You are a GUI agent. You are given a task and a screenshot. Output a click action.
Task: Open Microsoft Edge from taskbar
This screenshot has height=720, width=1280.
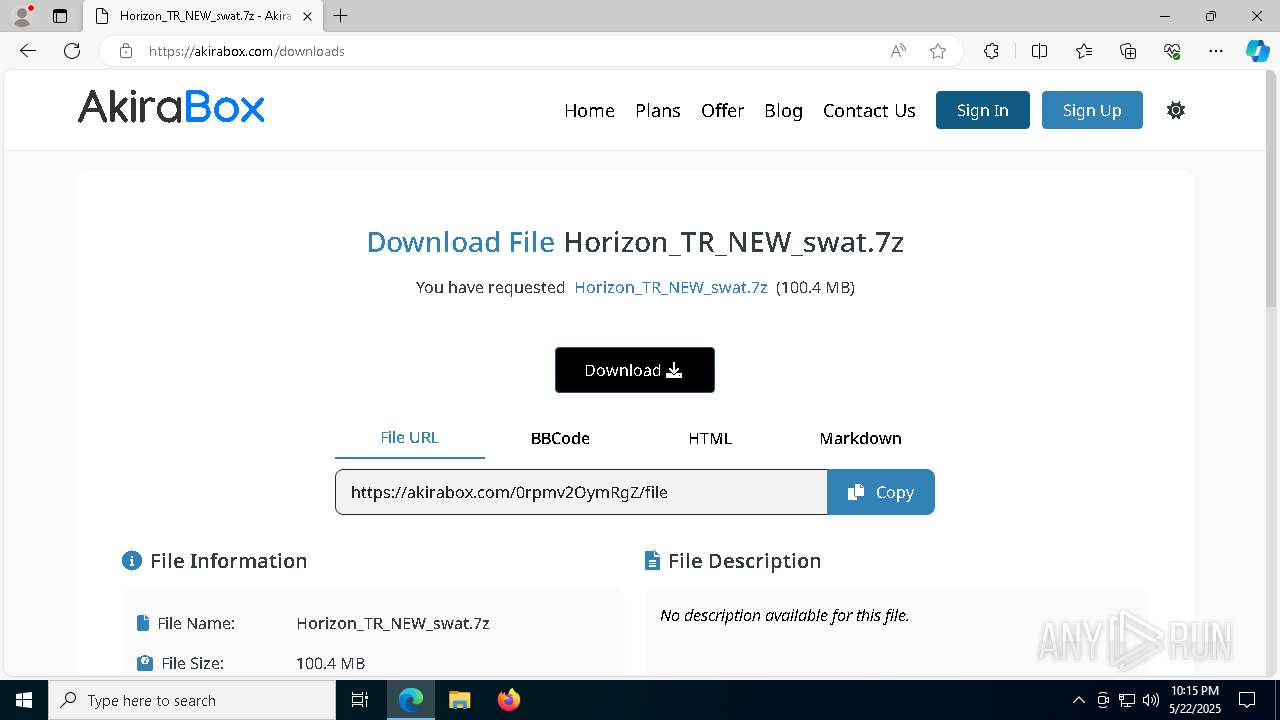coord(411,700)
